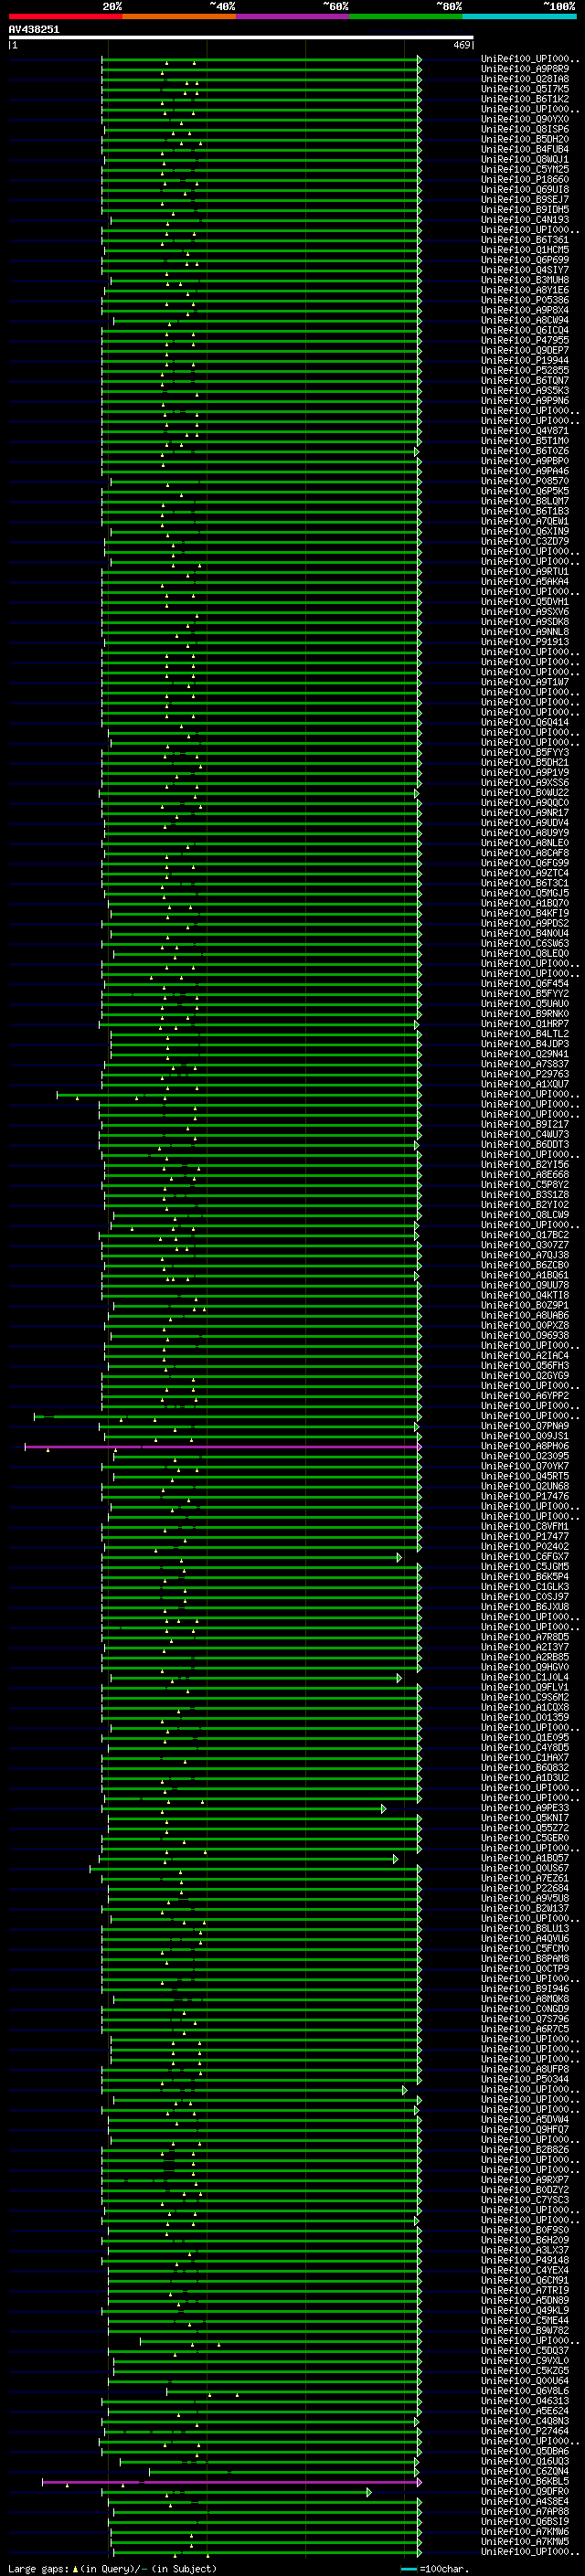Screen dimensions: 585x2576
Task: Select hit UniRef100_P08570
Action: (525, 481)
